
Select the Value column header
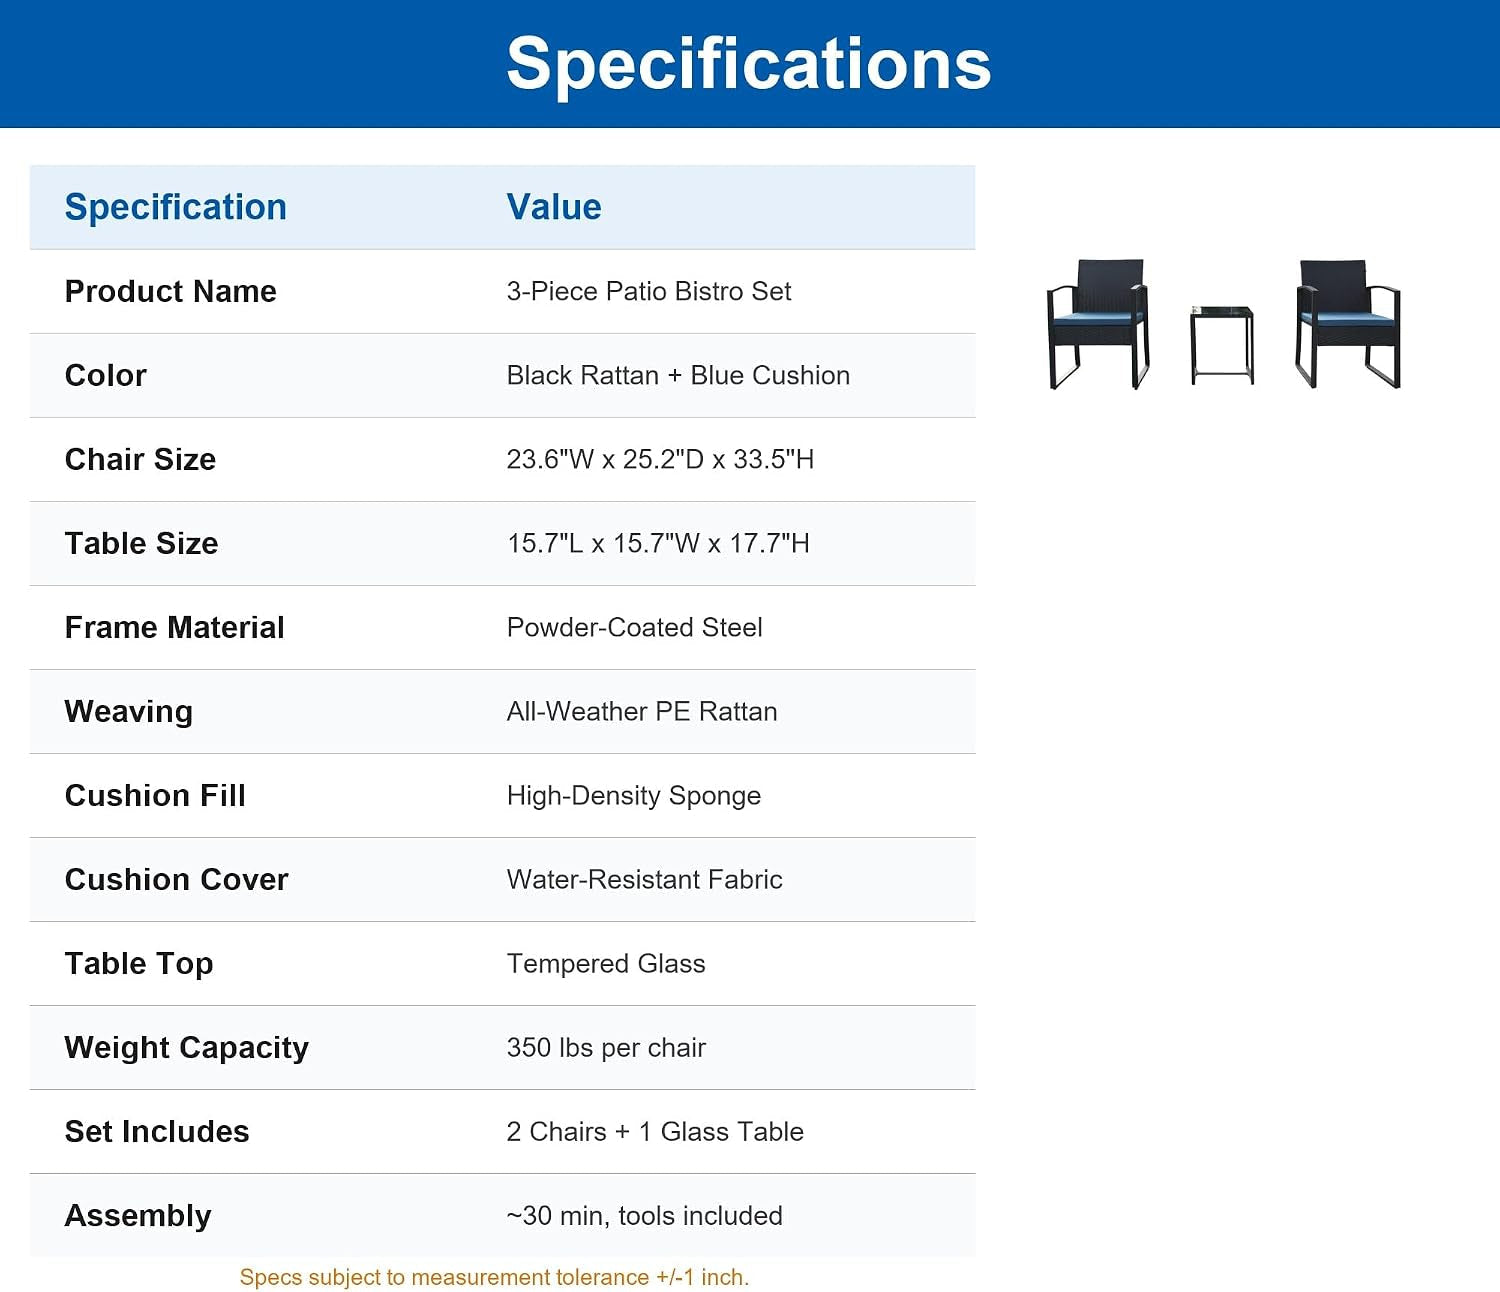pos(554,207)
